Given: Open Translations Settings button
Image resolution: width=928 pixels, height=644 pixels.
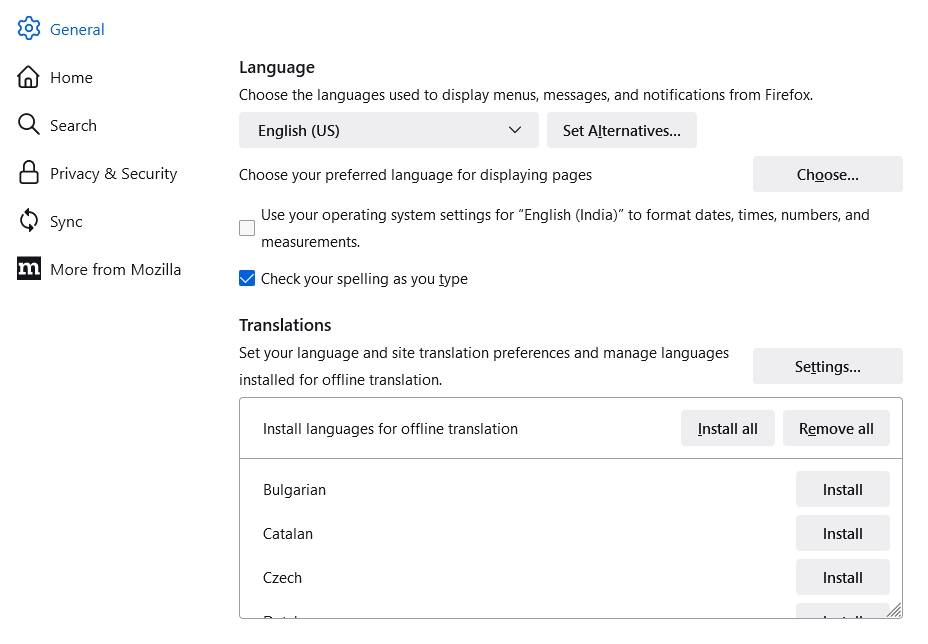Looking at the screenshot, I should (x=827, y=366).
